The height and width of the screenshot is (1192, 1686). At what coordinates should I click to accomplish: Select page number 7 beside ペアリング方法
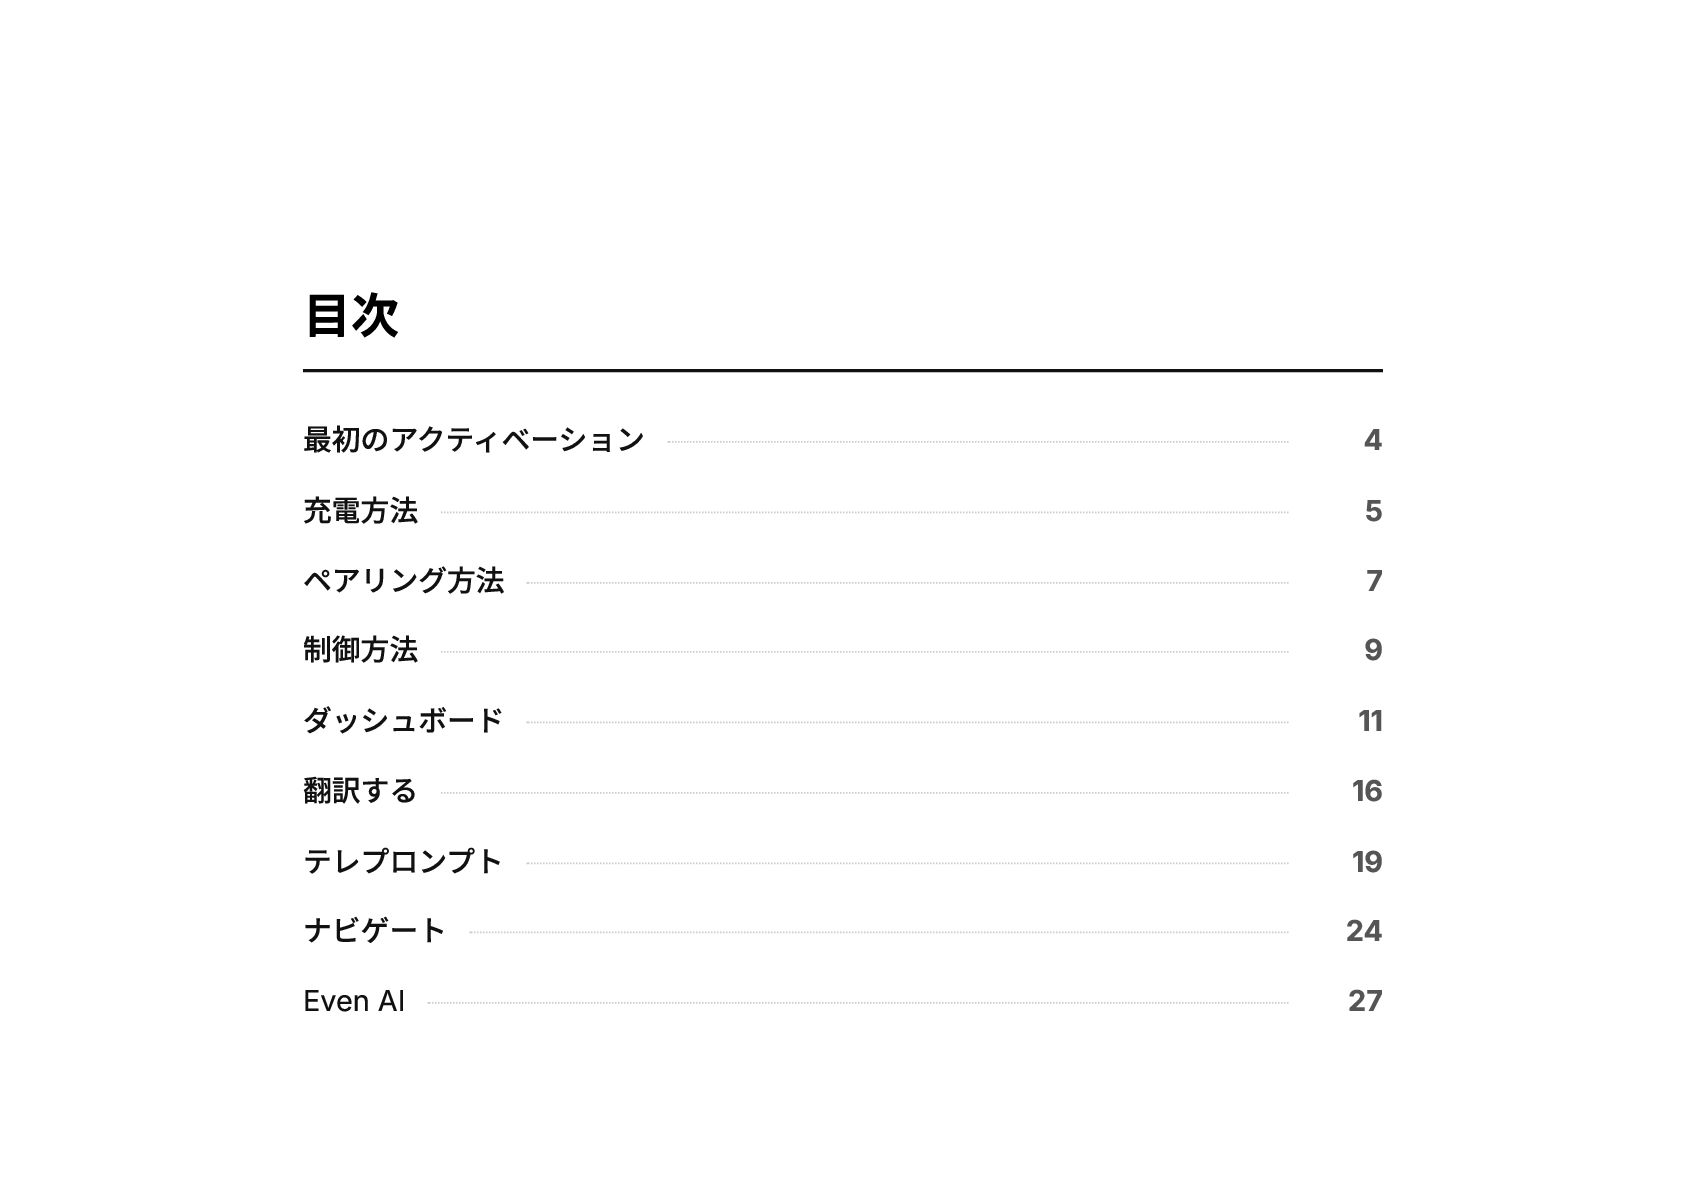pos(1374,581)
